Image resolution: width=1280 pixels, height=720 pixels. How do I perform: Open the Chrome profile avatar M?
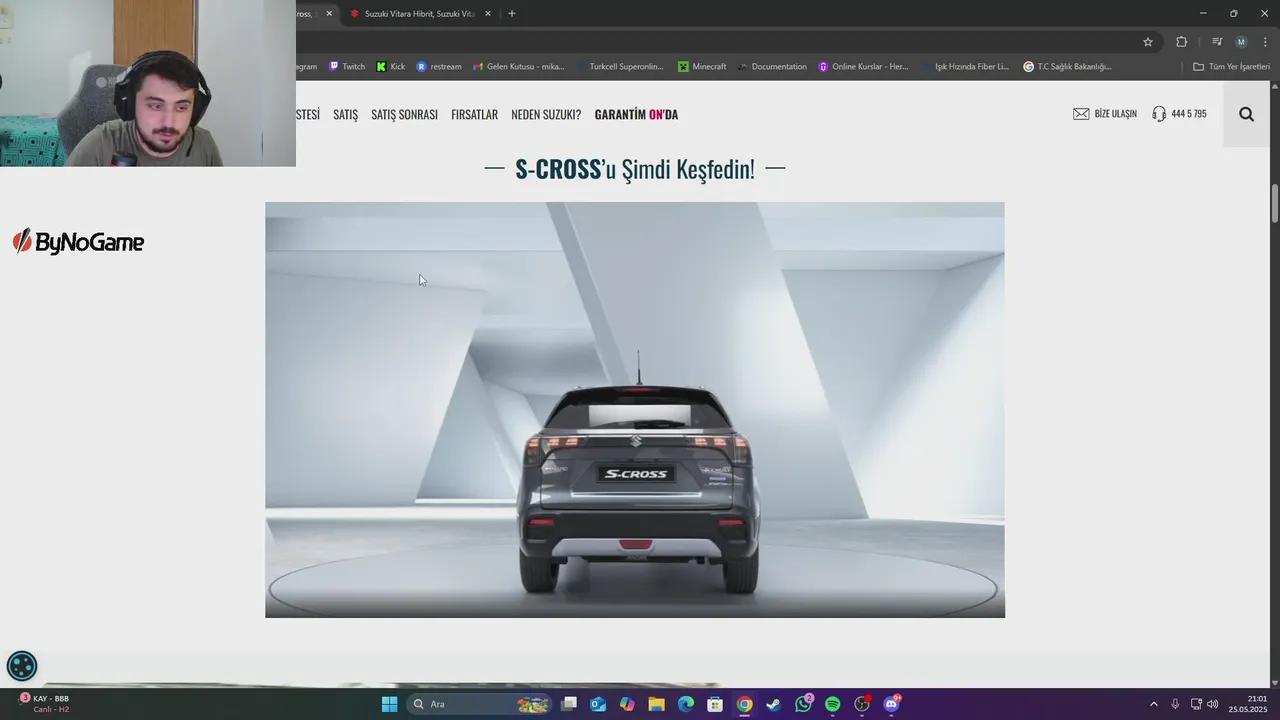coord(1241,42)
